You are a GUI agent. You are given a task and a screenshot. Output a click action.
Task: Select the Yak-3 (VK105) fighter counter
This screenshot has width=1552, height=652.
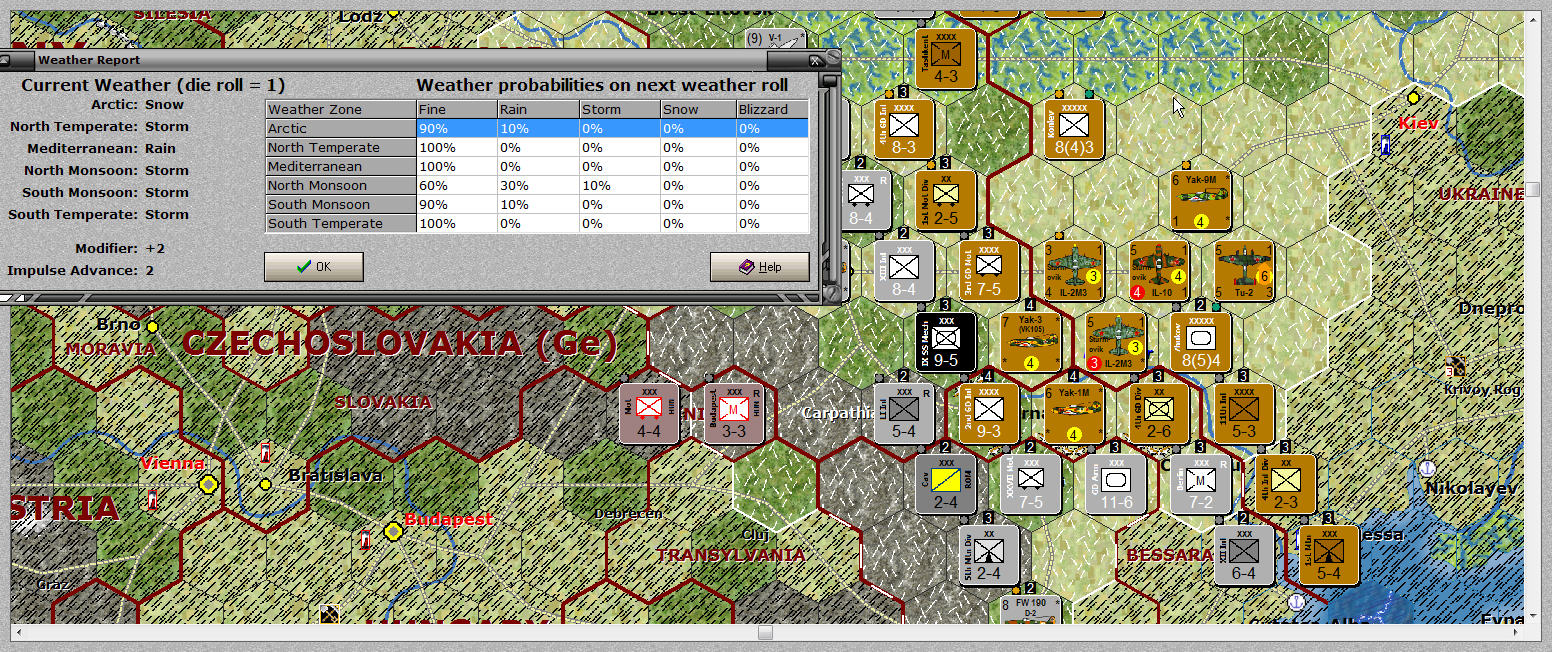click(x=1031, y=342)
